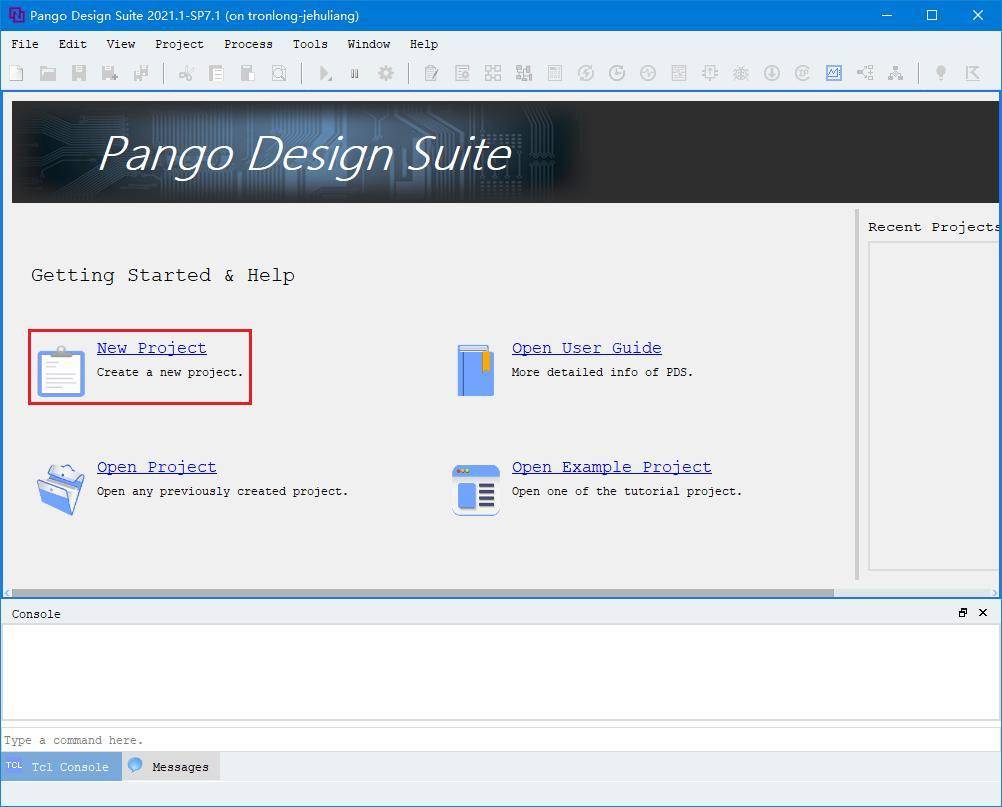1002x807 pixels.
Task: Save the current file
Action: click(79, 73)
